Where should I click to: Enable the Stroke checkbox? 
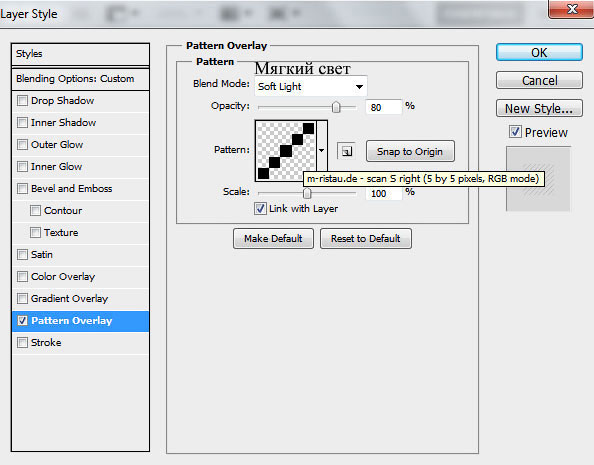(x=22, y=343)
